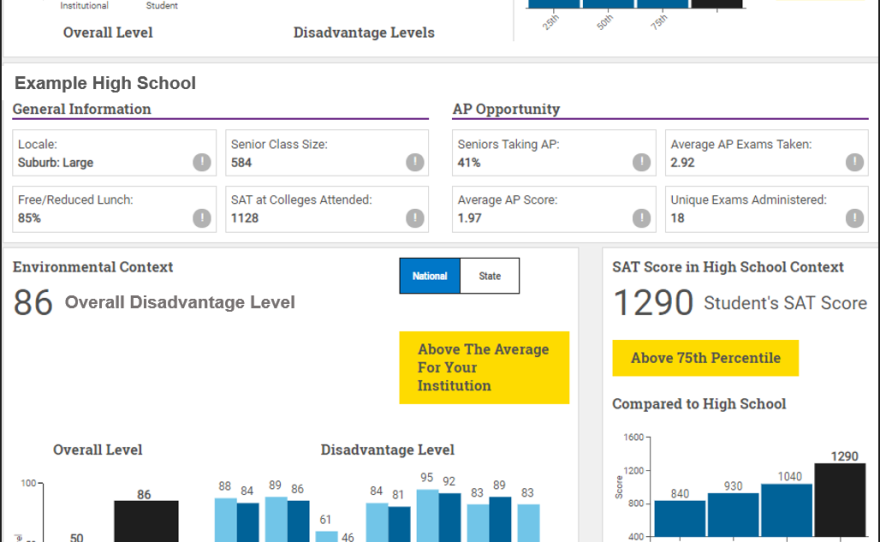Image resolution: width=880 pixels, height=542 pixels.
Task: Click the 584 senior class size value
Action: coord(241,163)
